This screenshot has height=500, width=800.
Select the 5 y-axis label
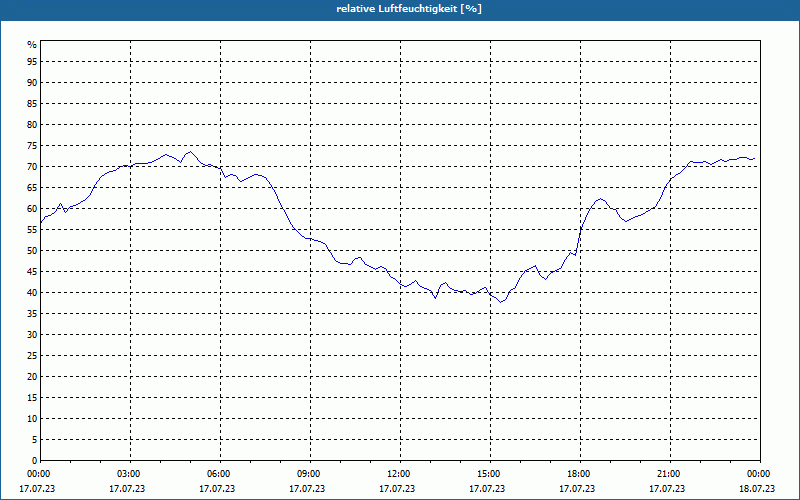click(34, 439)
